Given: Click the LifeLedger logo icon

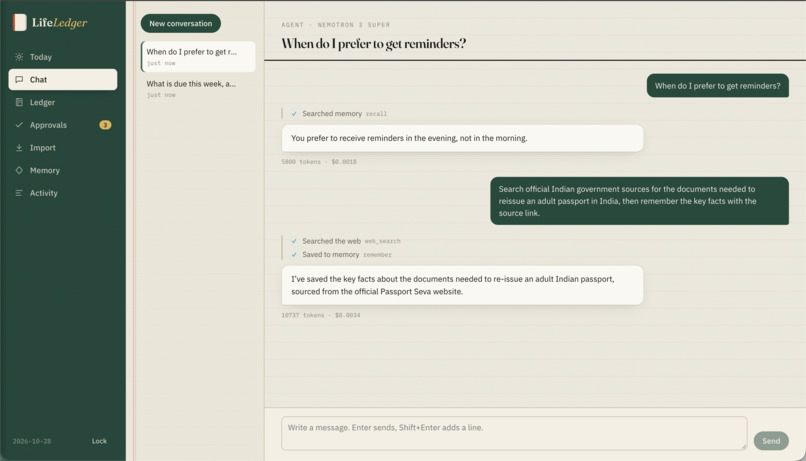Looking at the screenshot, I should pyautogui.click(x=20, y=22).
